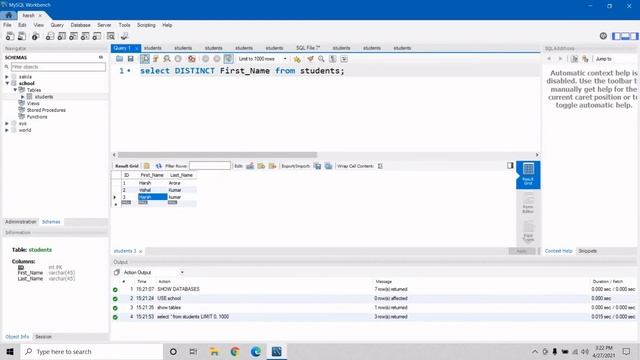Click the editor horizontal scrollbar
The height and width of the screenshot is (360, 640).
217,155
